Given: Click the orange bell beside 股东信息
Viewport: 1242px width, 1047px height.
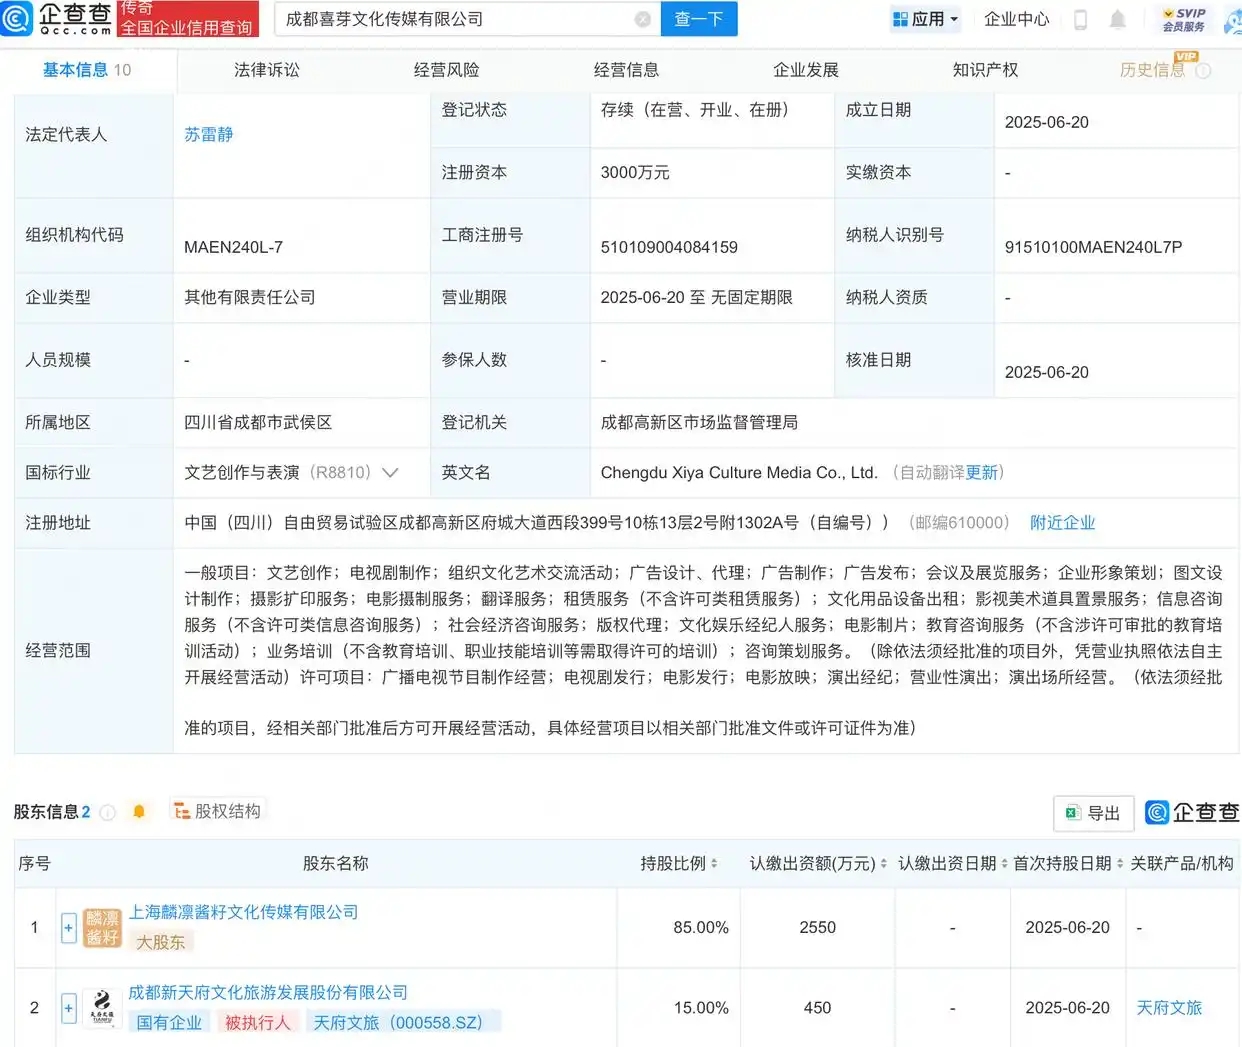Looking at the screenshot, I should pos(139,812).
